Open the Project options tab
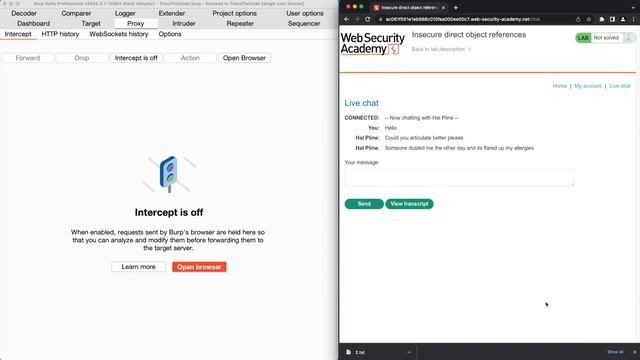640x360 pixels. pos(234,13)
